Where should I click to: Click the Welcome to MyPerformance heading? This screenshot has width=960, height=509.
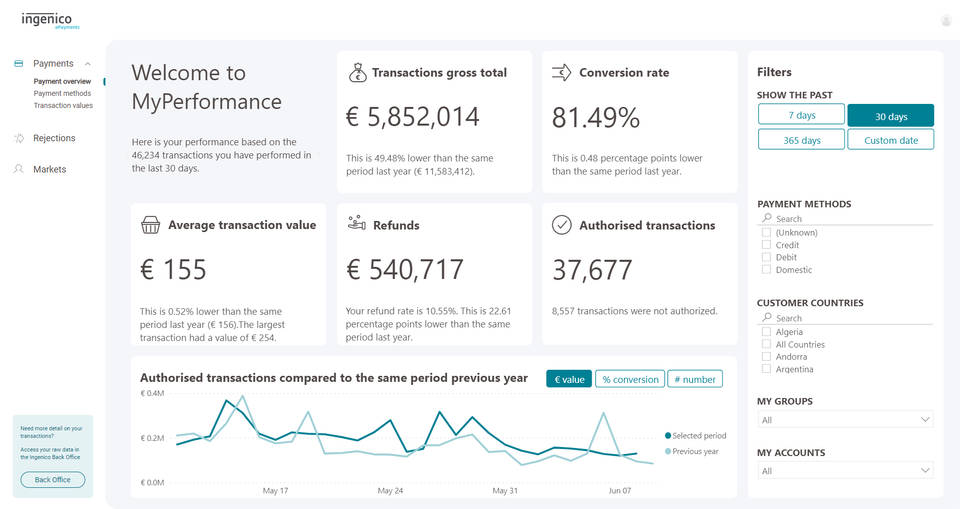pos(206,87)
